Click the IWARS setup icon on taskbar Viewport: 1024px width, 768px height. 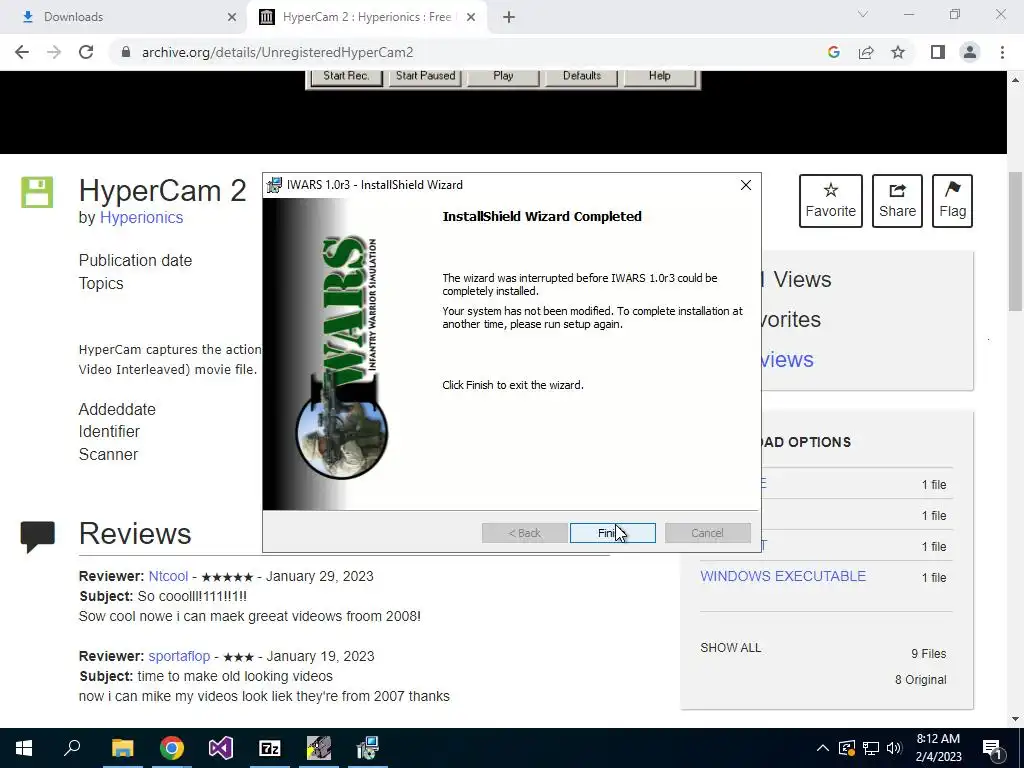click(319, 748)
